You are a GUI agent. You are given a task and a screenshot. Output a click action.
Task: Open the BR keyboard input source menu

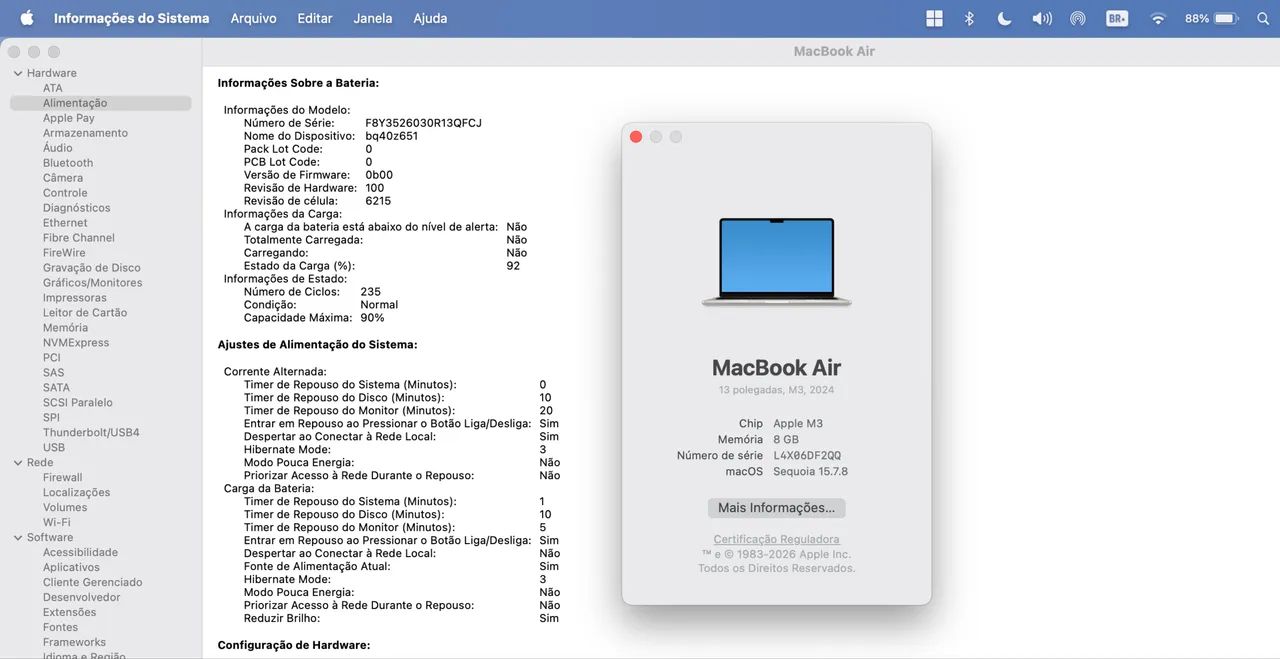coord(1117,18)
